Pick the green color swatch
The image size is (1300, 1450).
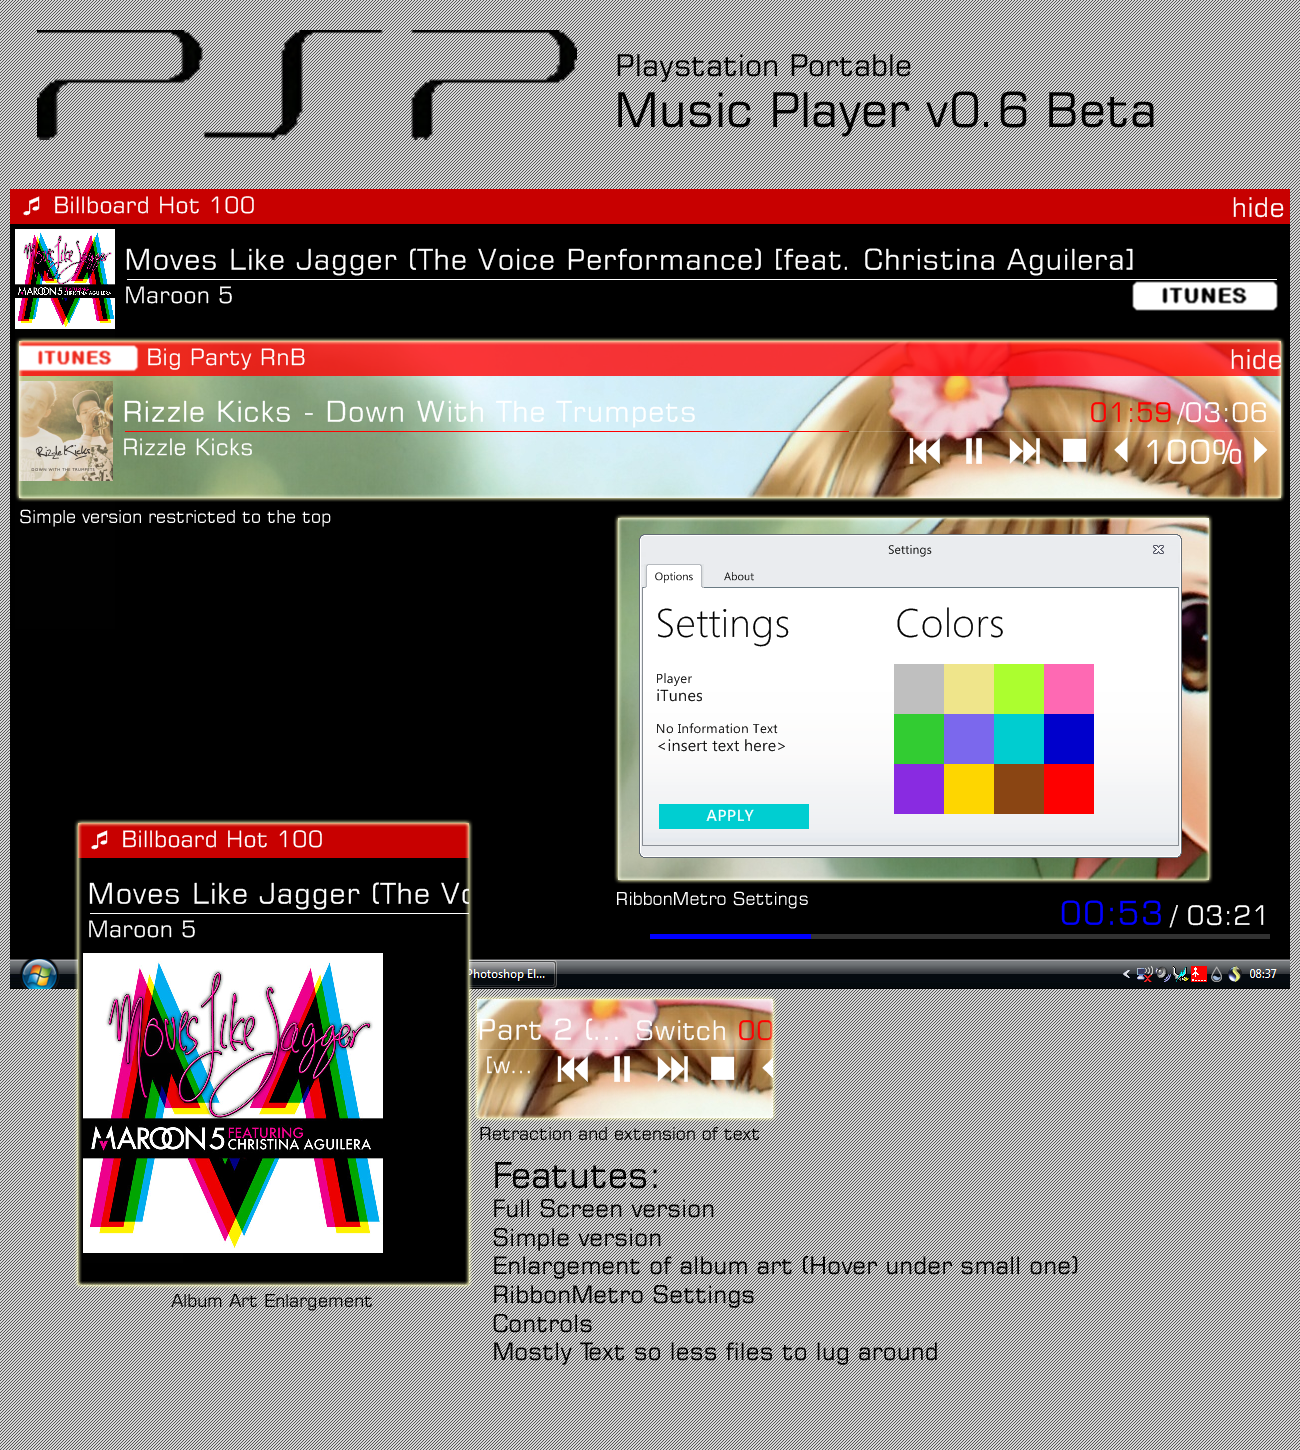coord(919,739)
